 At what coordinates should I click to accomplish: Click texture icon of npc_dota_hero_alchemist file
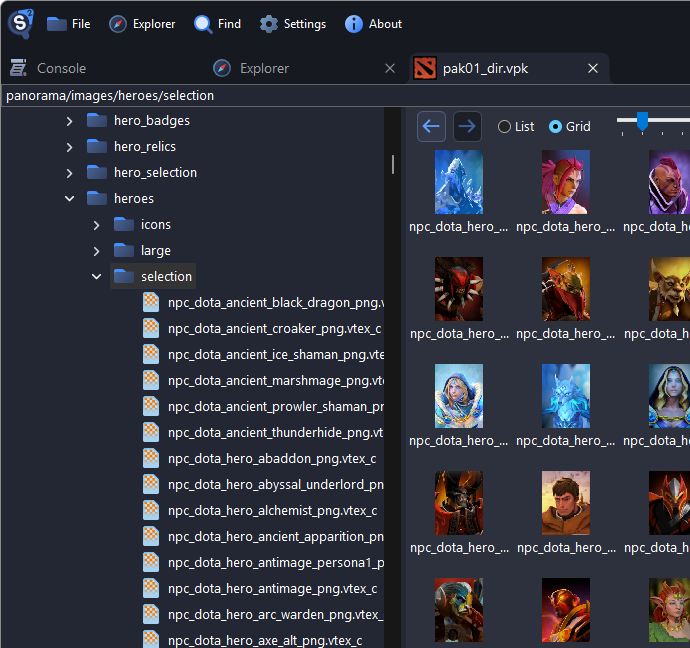(151, 510)
